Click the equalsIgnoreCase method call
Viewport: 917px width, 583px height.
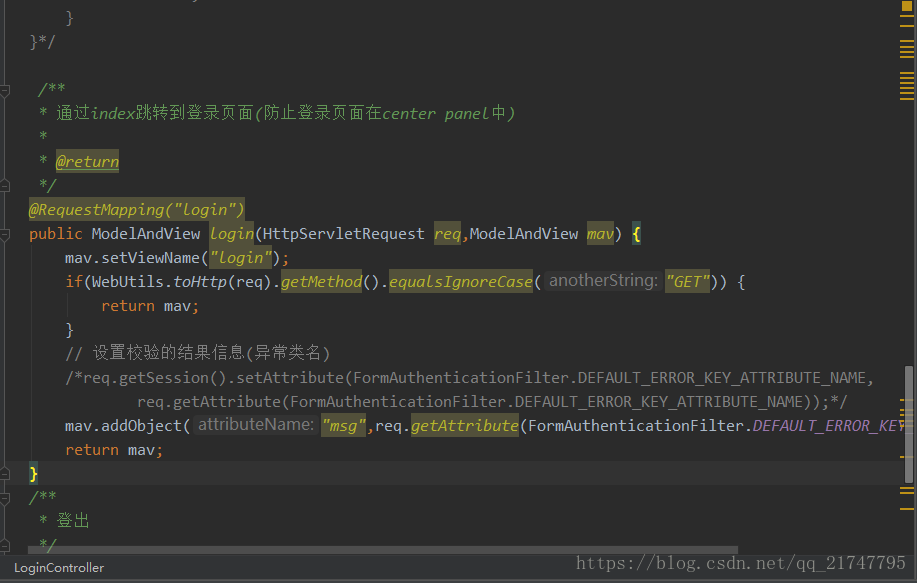460,282
